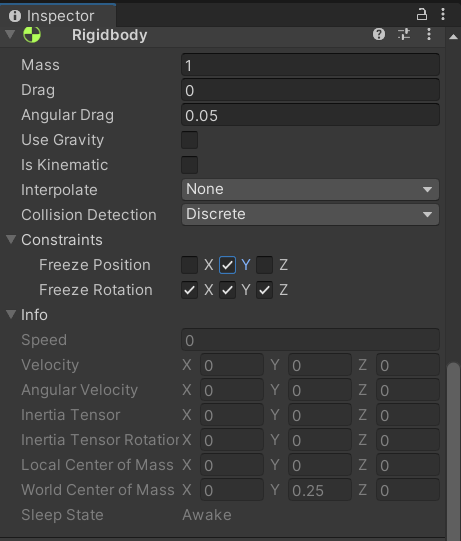Click the Inspector info icon
Image resolution: width=461 pixels, height=541 pixels.
(x=14, y=16)
